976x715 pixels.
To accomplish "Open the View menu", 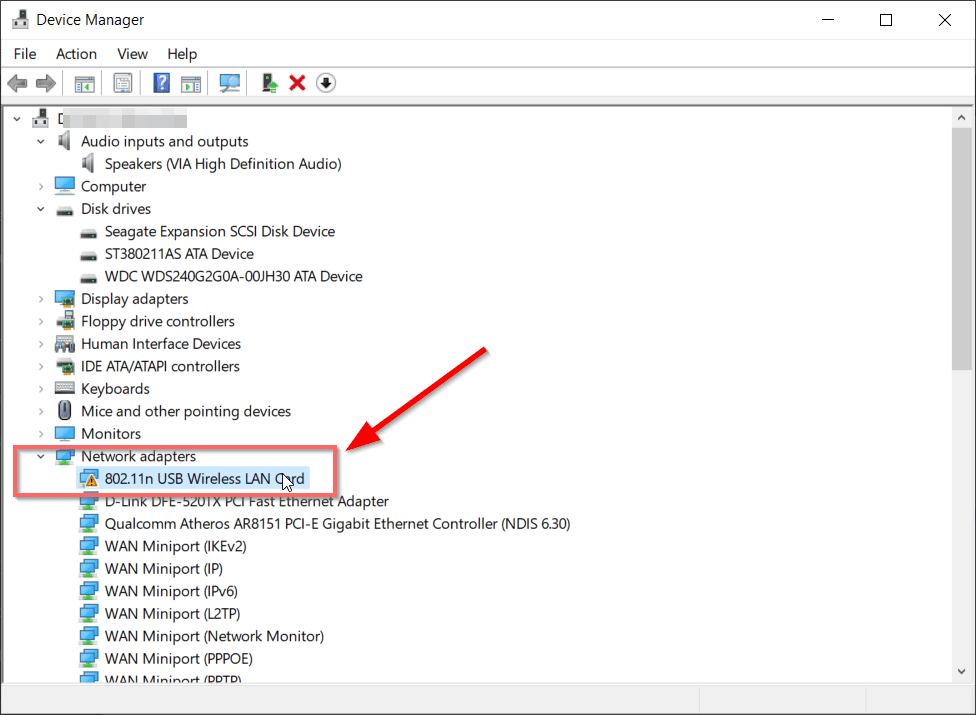I will pos(132,54).
